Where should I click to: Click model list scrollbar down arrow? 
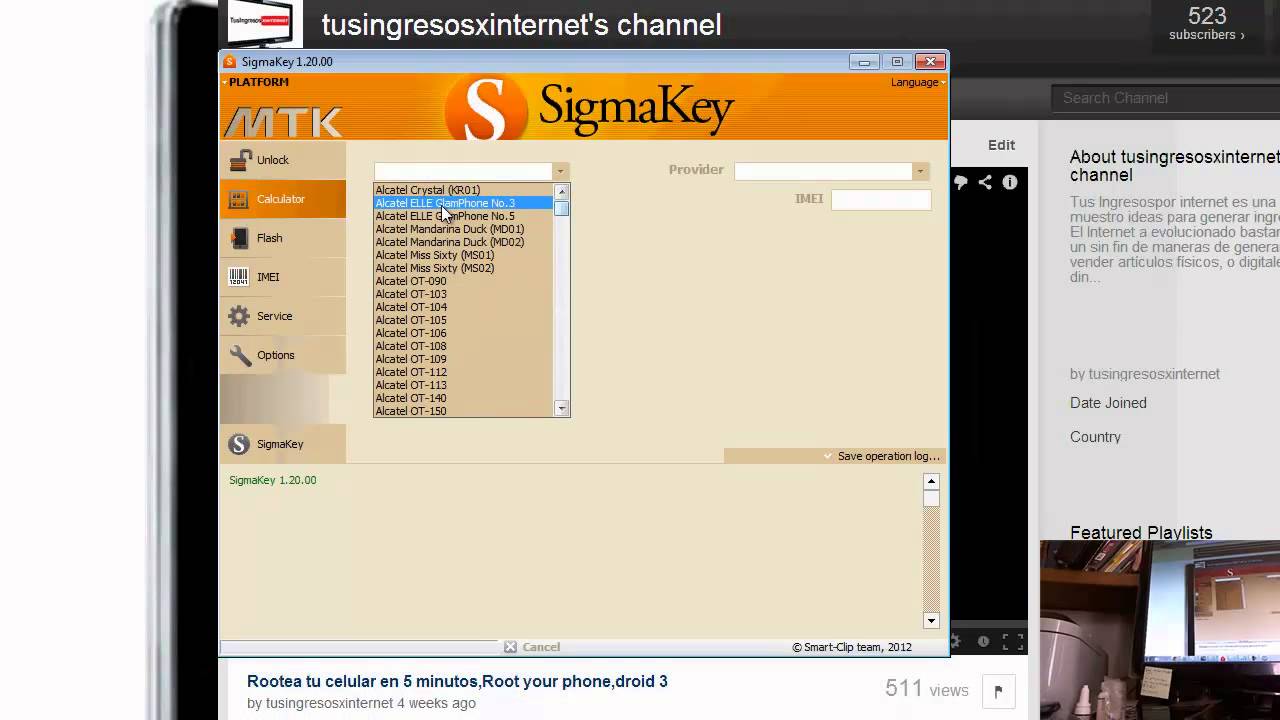coord(561,408)
